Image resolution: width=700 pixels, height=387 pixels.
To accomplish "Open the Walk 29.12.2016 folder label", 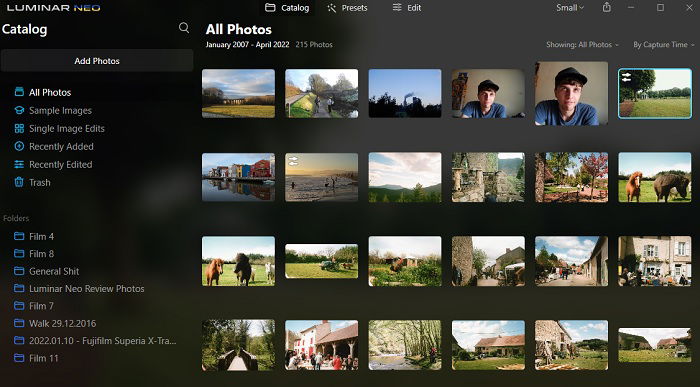I will pyautogui.click(x=62, y=323).
